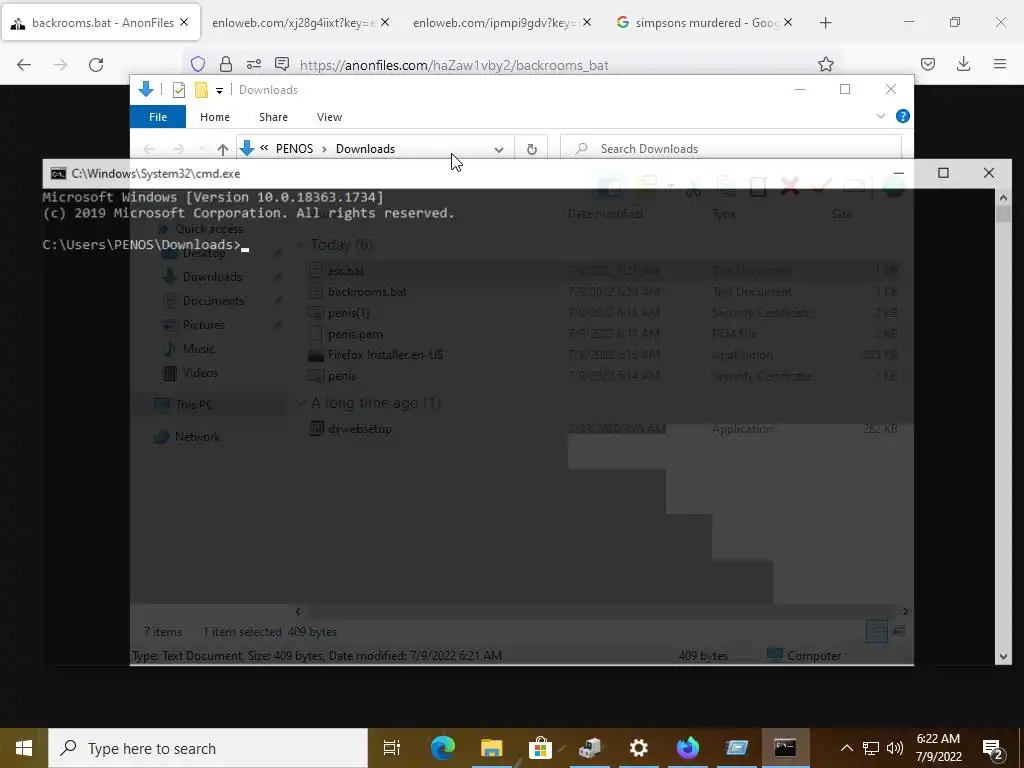Open the View ribbon tab in Explorer
The width and height of the screenshot is (1024, 768).
[329, 117]
